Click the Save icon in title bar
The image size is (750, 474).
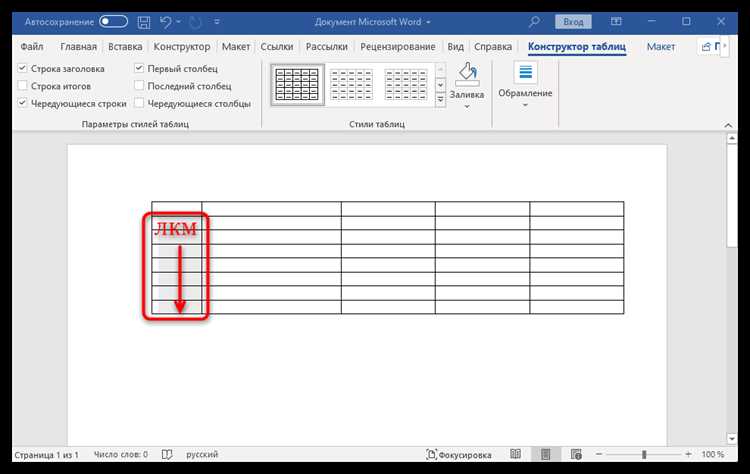point(144,22)
